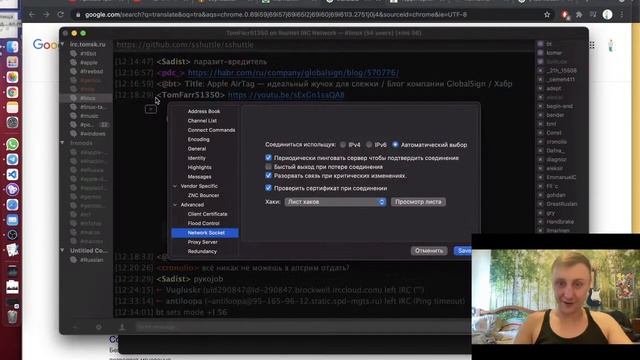Image resolution: width=640 pixels, height=360 pixels.
Task: Click the add button at IRC window bottom
Action: click(x=75, y=327)
